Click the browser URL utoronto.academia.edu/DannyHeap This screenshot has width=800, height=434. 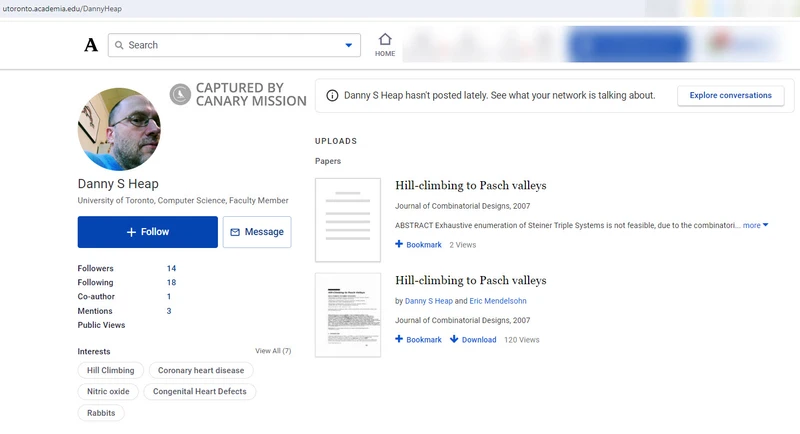click(62, 9)
